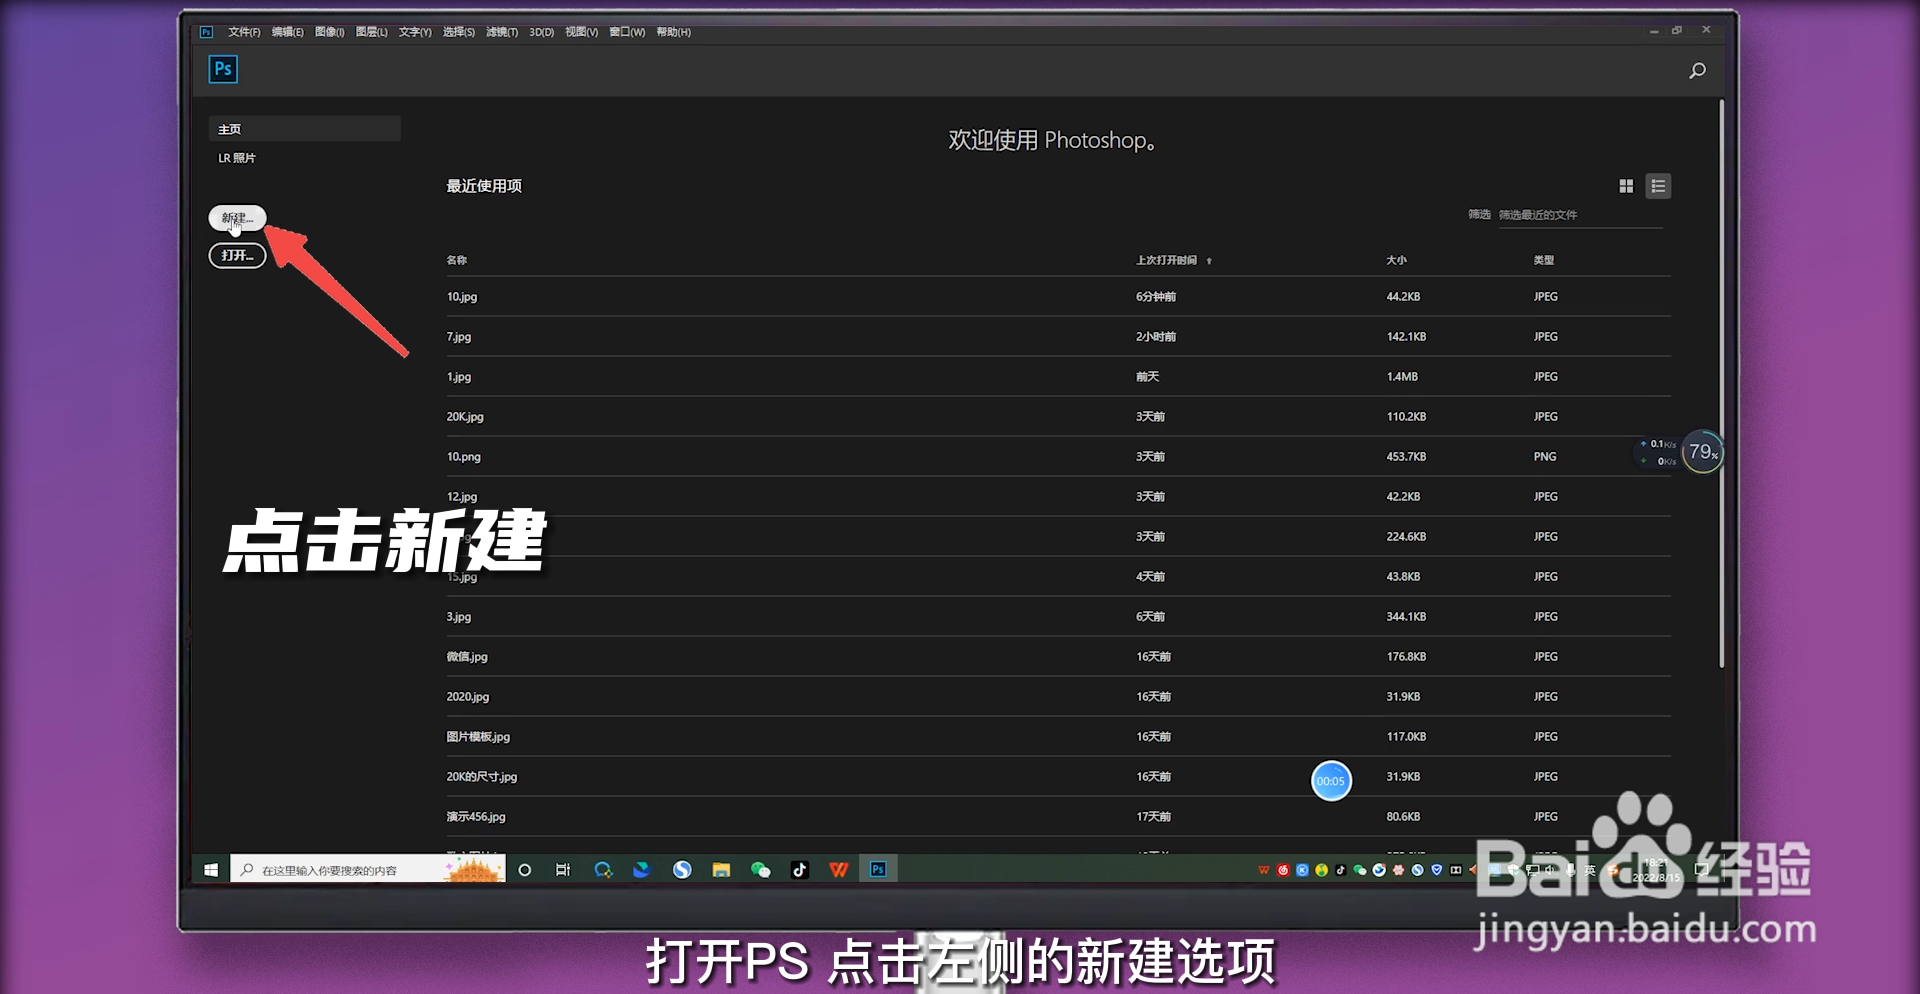1920x994 pixels.
Task: Switch recent files to grid view
Action: pos(1626,186)
